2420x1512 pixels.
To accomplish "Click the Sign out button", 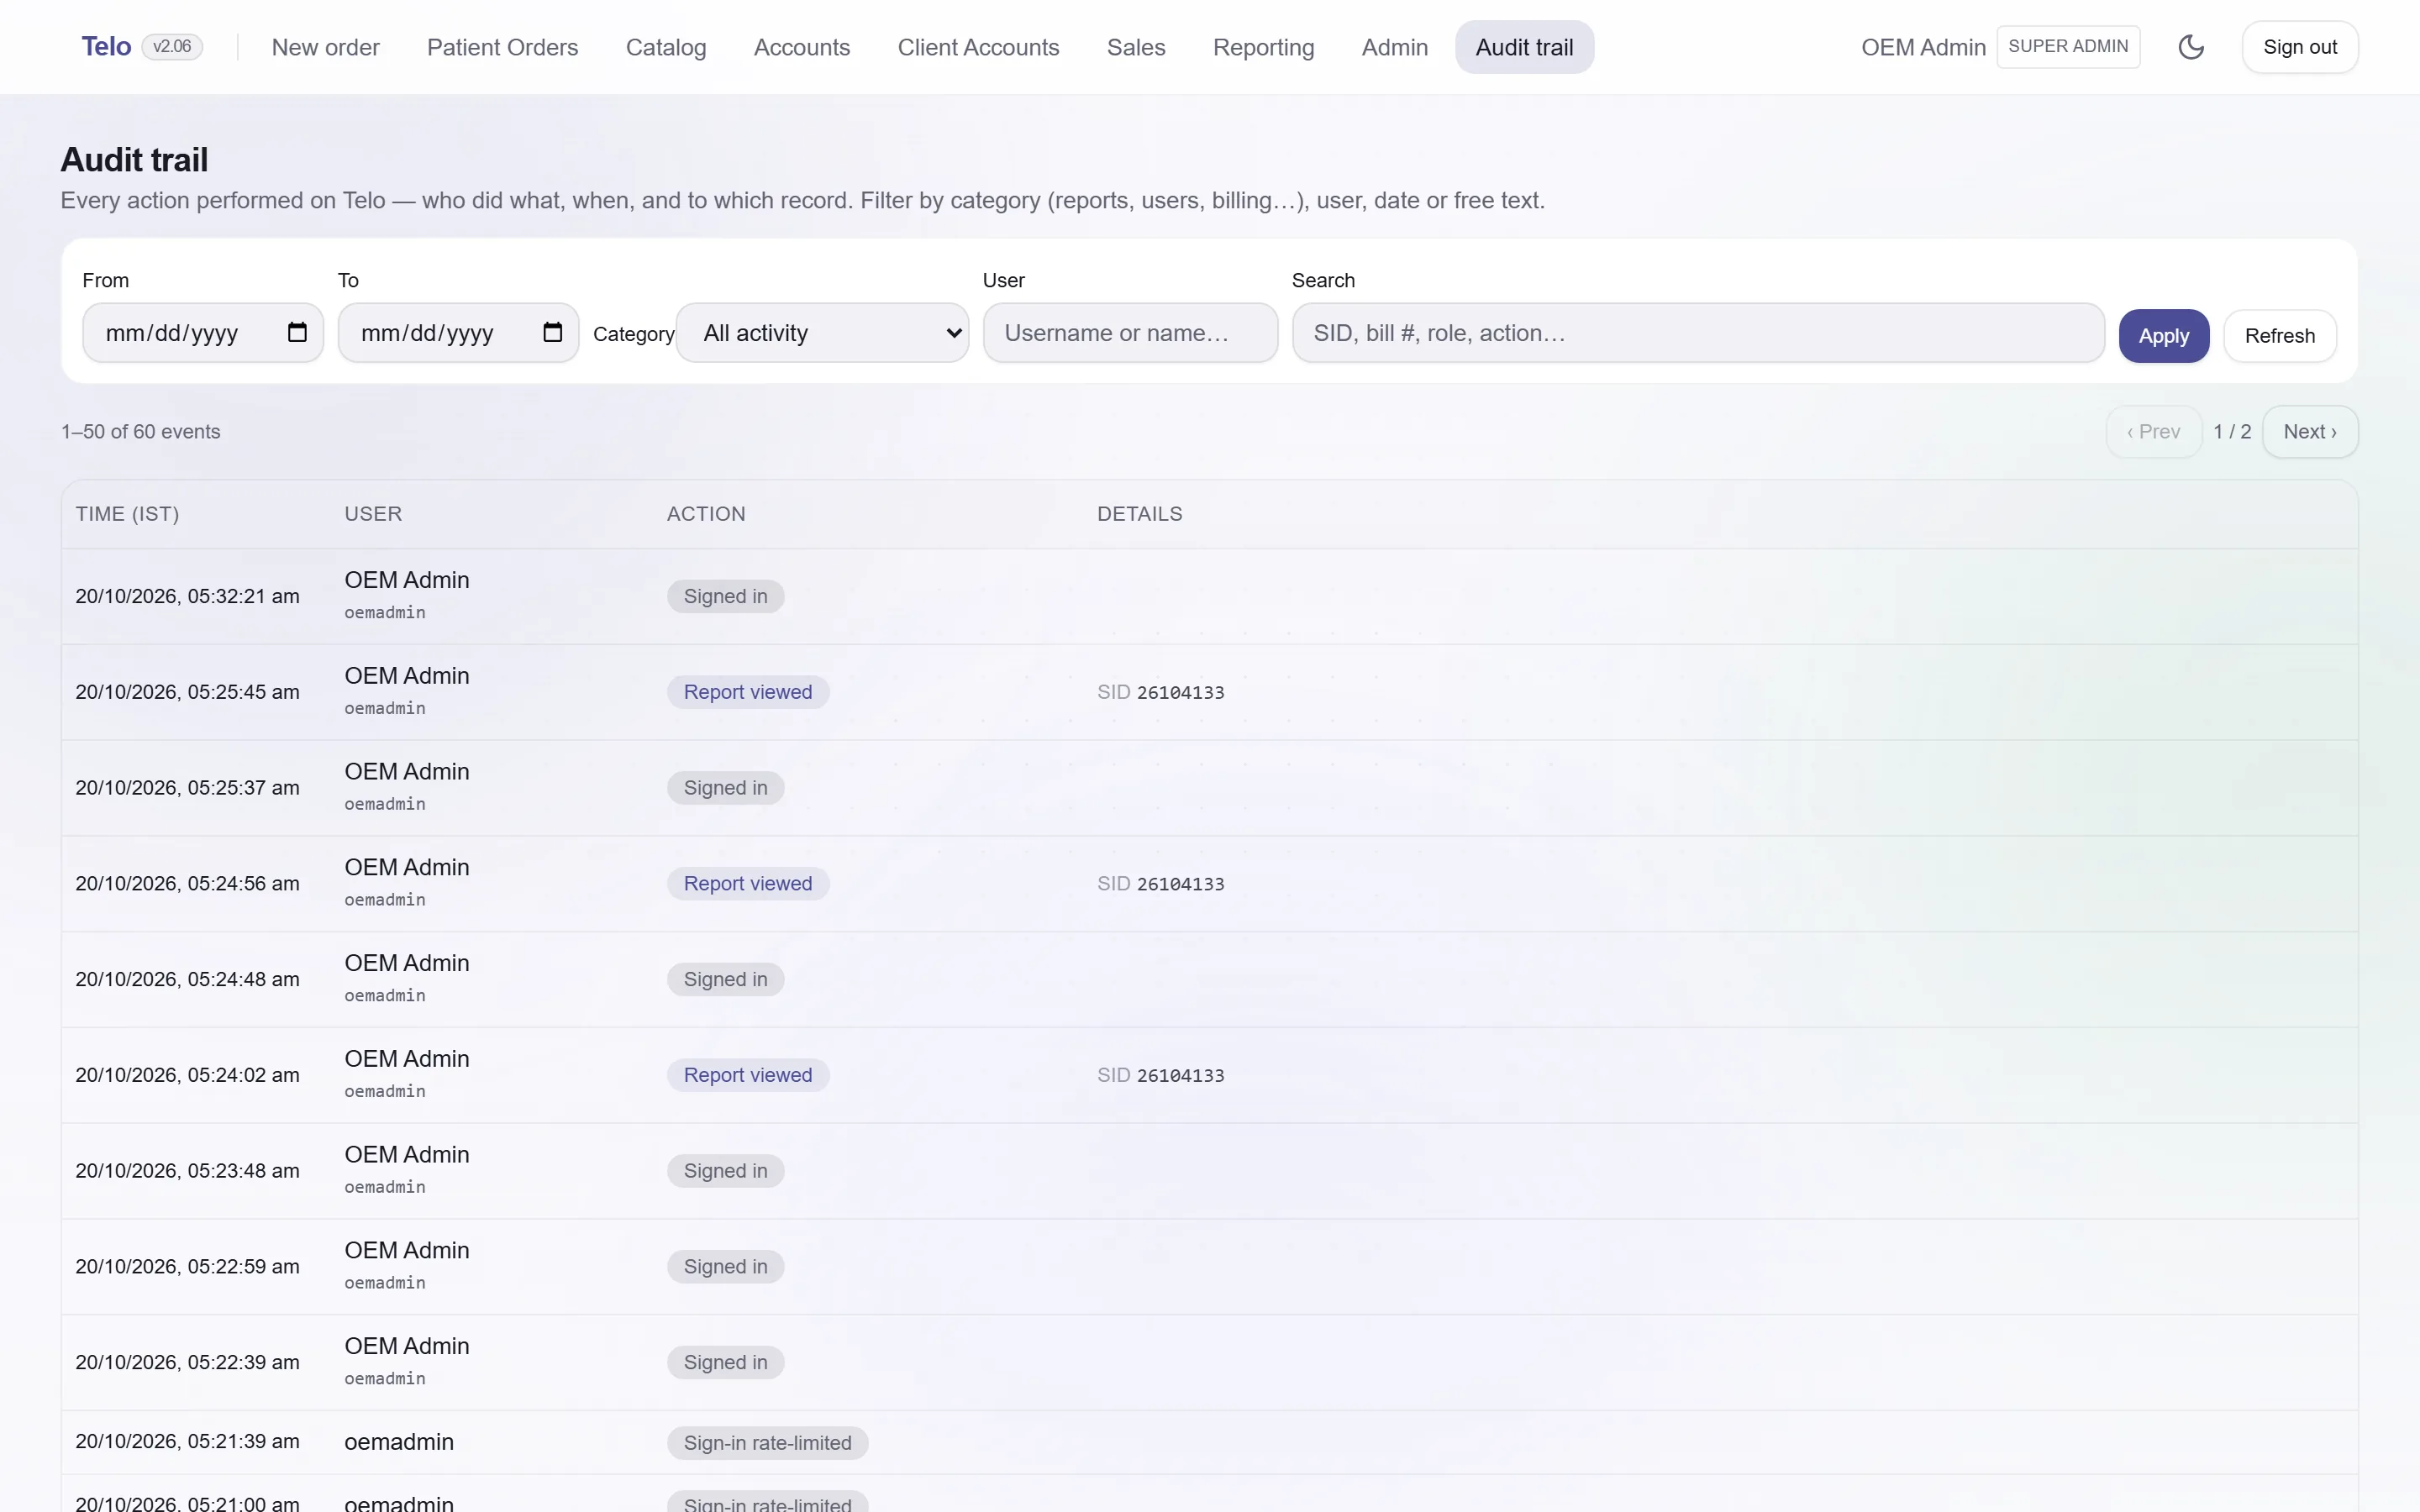I will (x=2299, y=47).
